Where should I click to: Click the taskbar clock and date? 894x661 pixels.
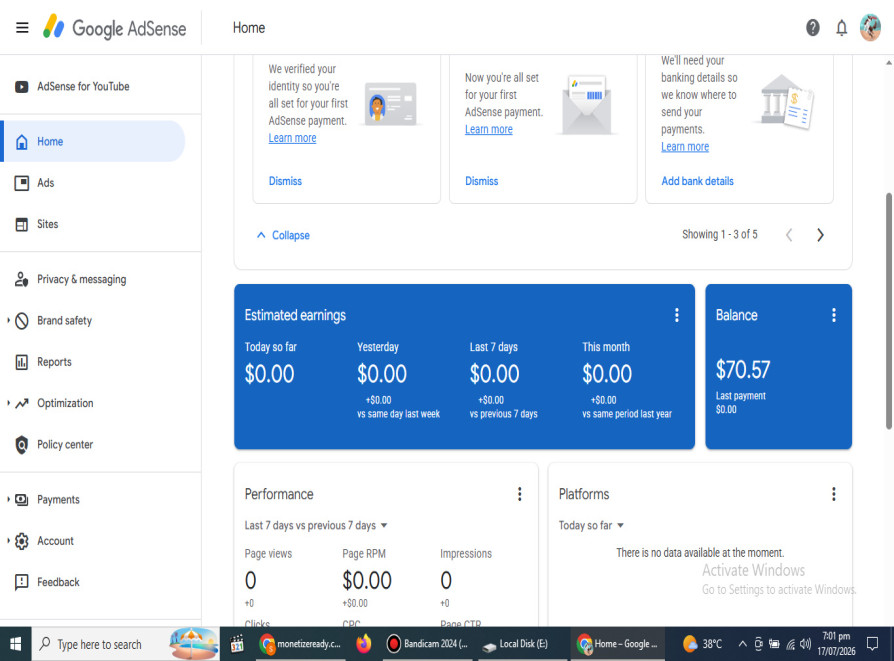(x=836, y=644)
